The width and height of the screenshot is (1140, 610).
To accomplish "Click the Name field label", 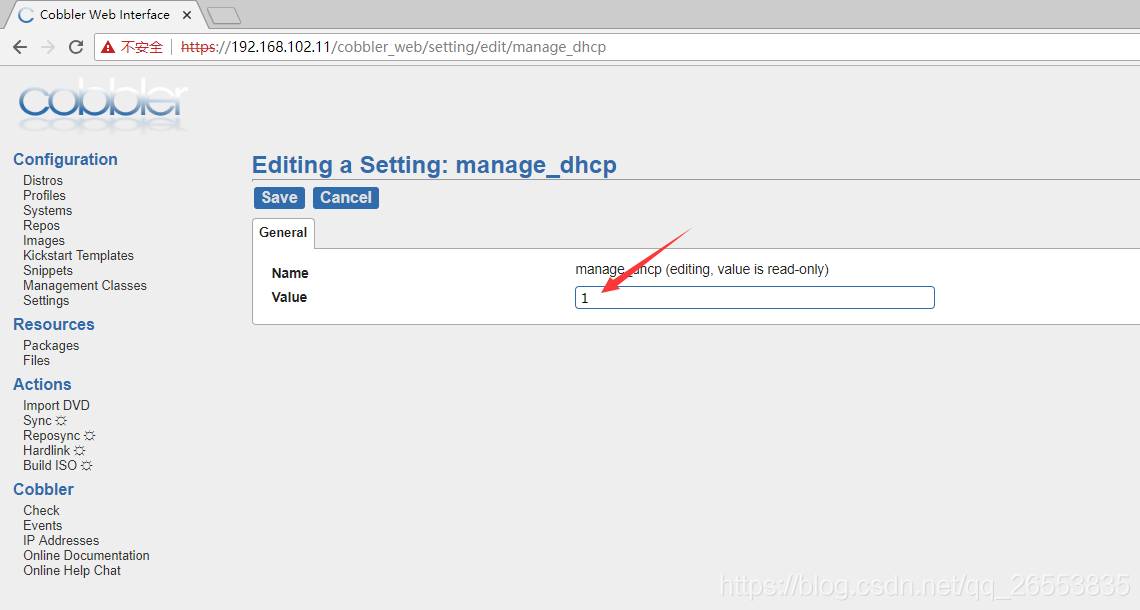I will (x=290, y=273).
